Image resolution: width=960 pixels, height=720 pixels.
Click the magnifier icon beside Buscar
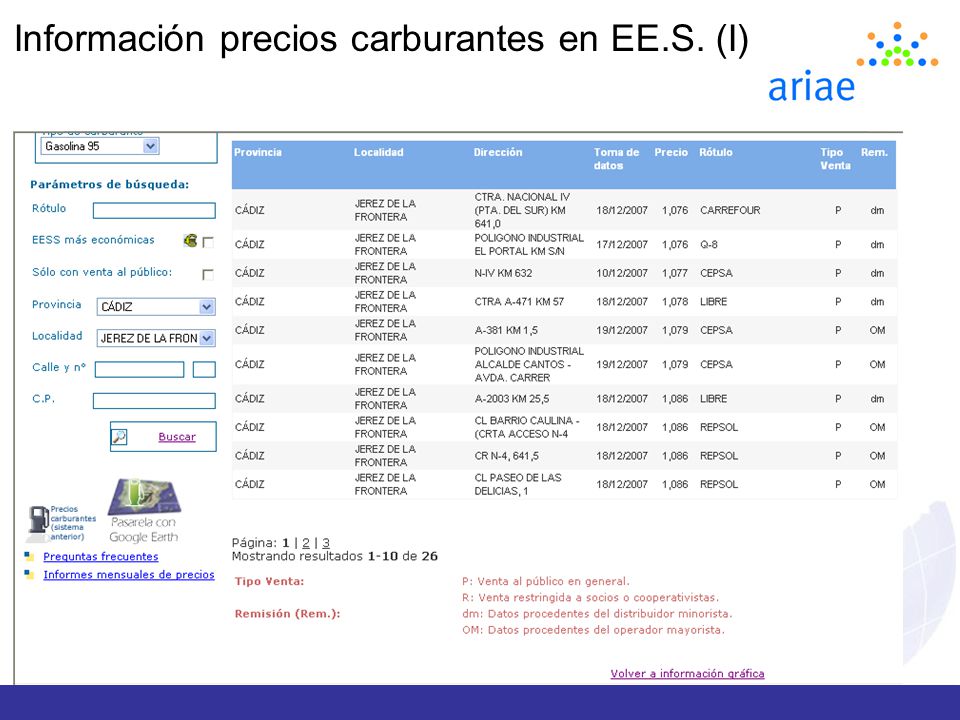[x=119, y=437]
